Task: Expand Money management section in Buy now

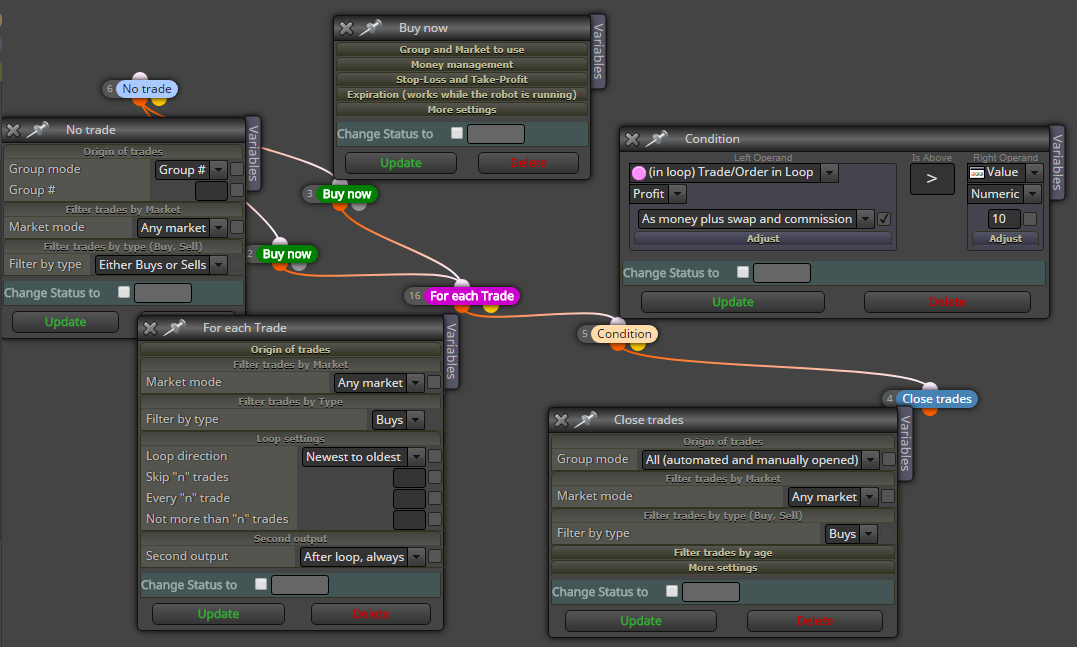Action: pos(462,65)
